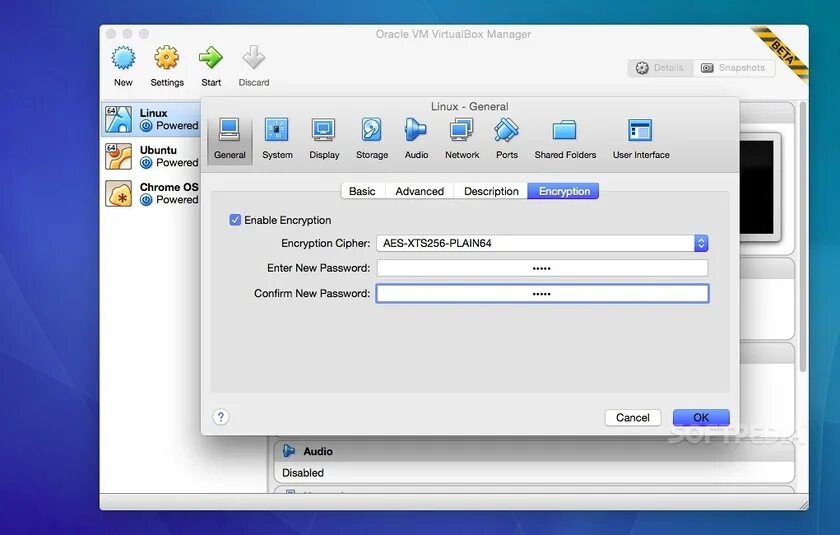Switch to Details view button
Viewport: 840px width, 535px height.
point(660,68)
